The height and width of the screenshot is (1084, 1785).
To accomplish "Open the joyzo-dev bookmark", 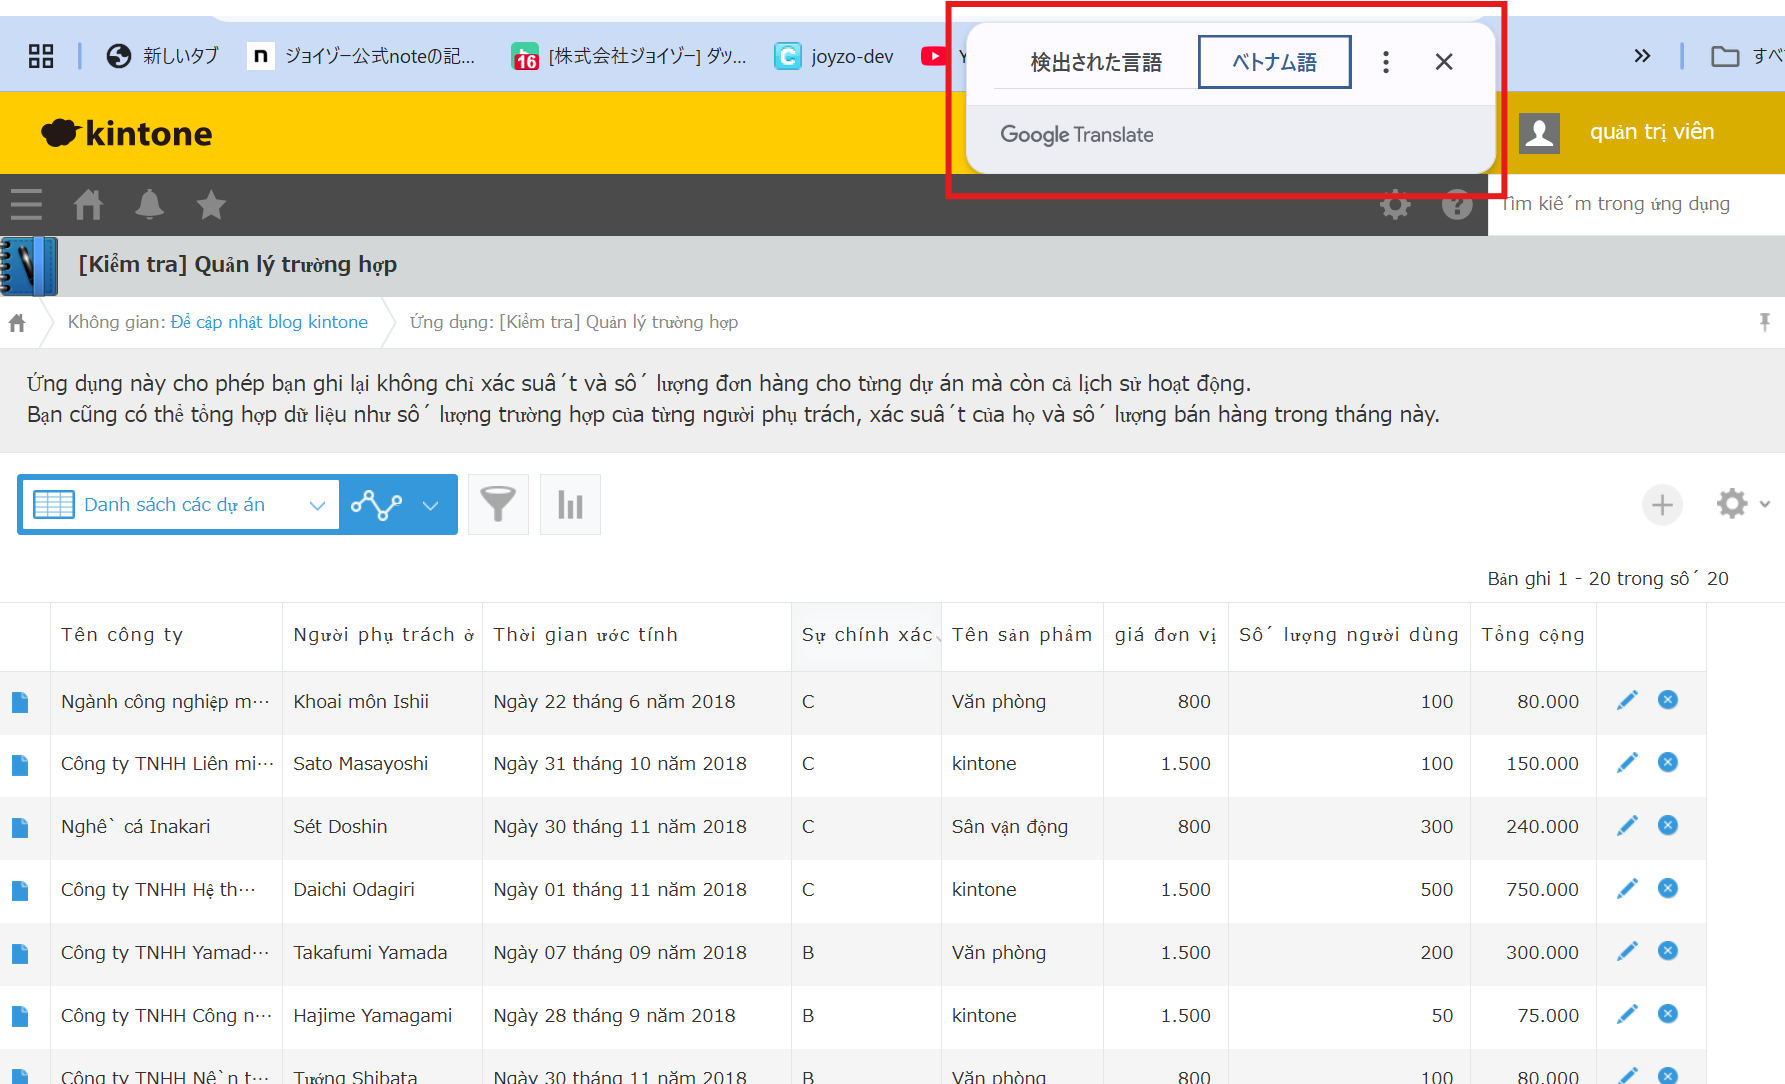I will coord(835,56).
